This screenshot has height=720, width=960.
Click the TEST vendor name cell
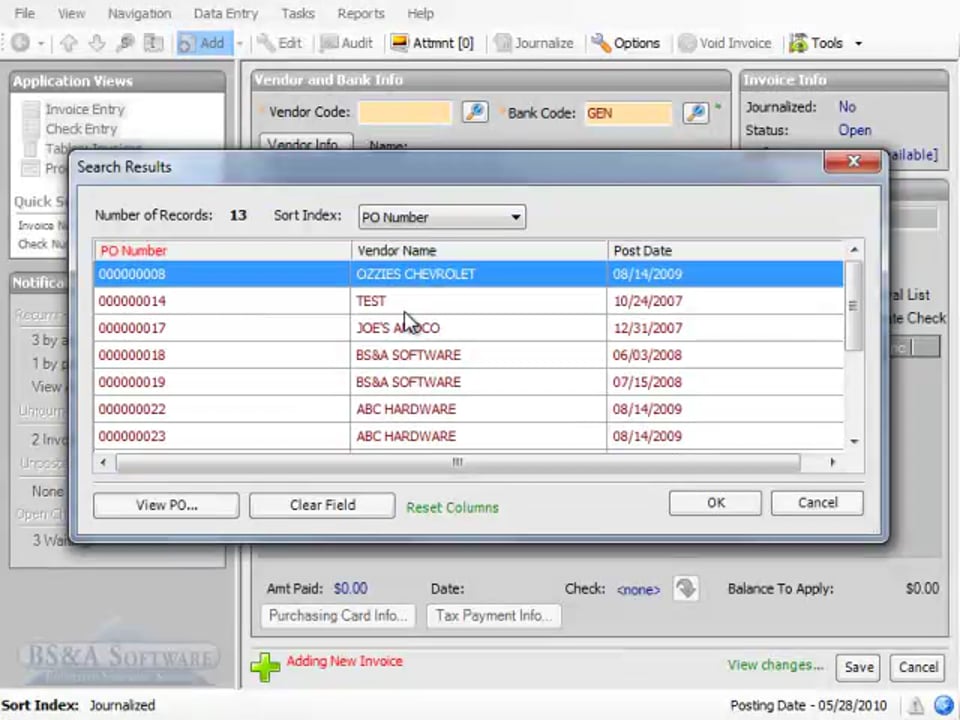[479, 301]
